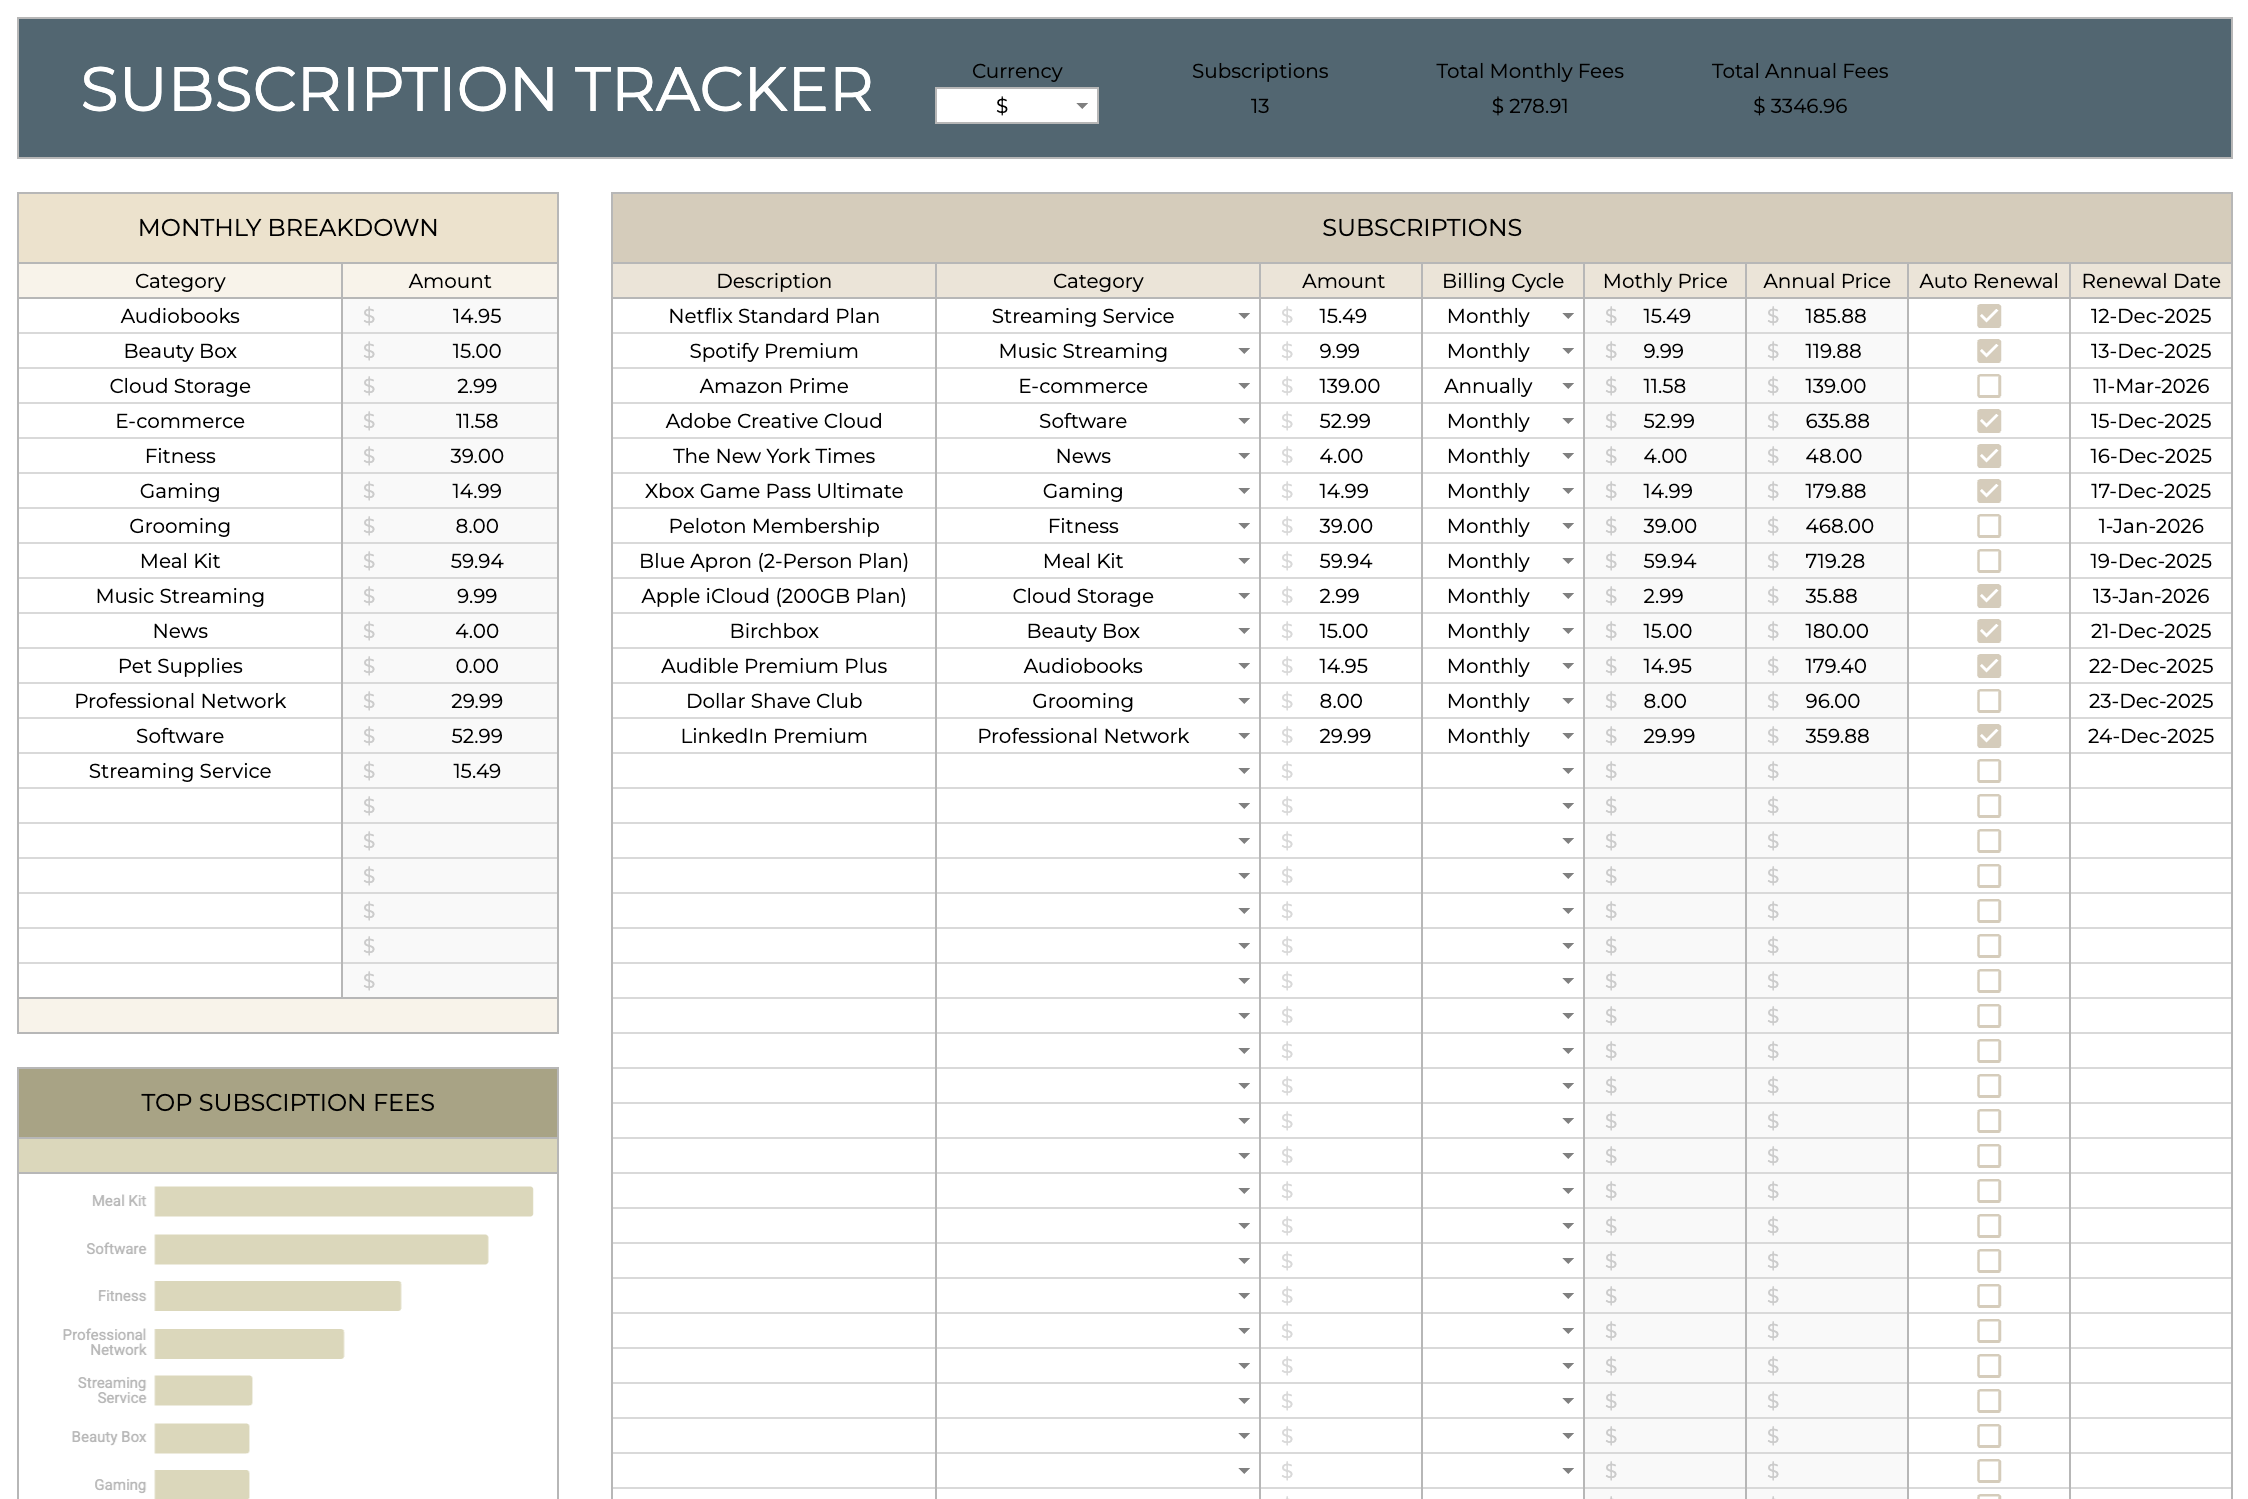This screenshot has height=1499, width=2248.
Task: Open the Category dropdown for Spotify Premium
Action: (1244, 351)
